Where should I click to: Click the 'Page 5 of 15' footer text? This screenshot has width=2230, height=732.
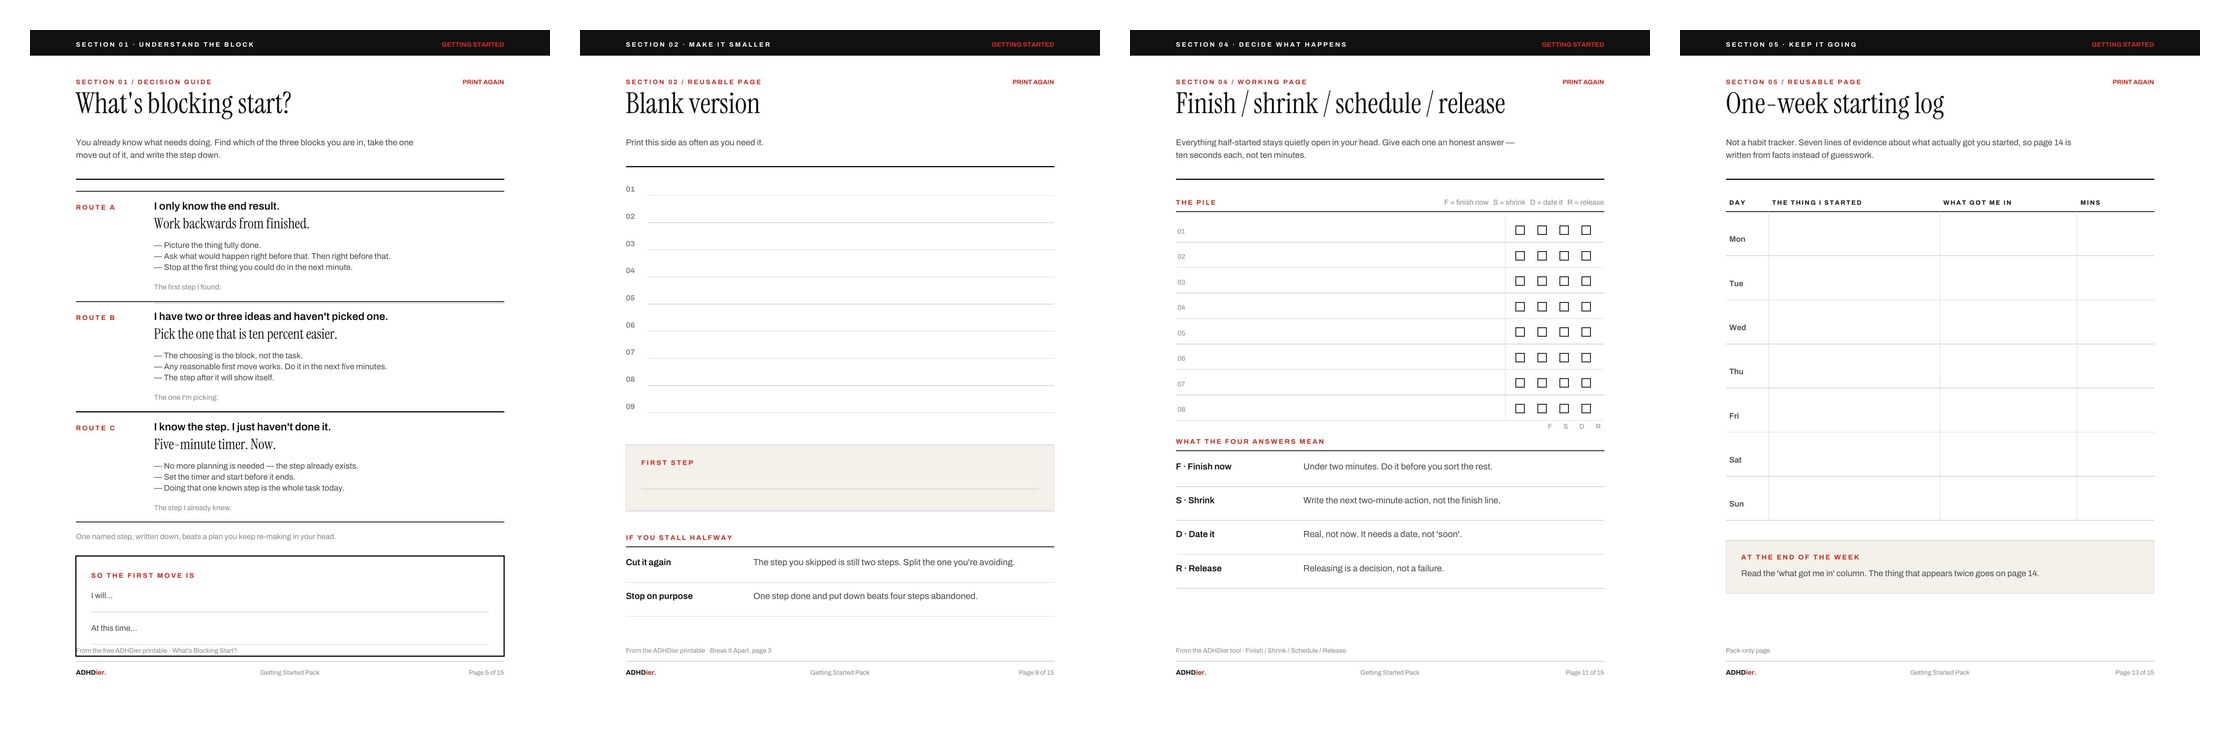[486, 672]
